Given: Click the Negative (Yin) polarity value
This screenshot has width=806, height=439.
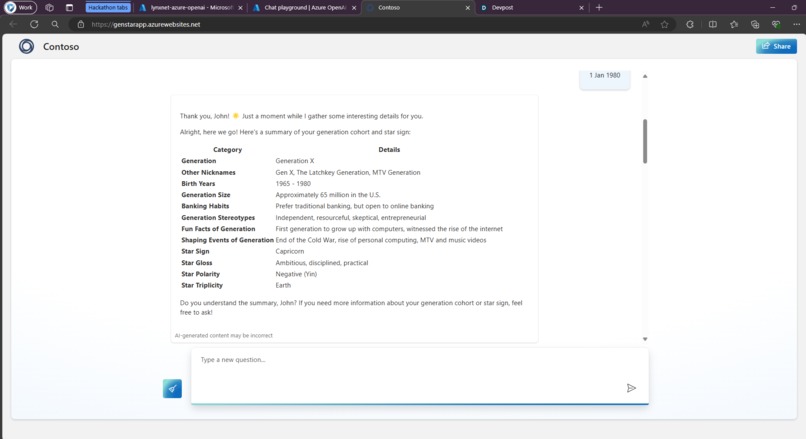Looking at the screenshot, I should [x=296, y=274].
